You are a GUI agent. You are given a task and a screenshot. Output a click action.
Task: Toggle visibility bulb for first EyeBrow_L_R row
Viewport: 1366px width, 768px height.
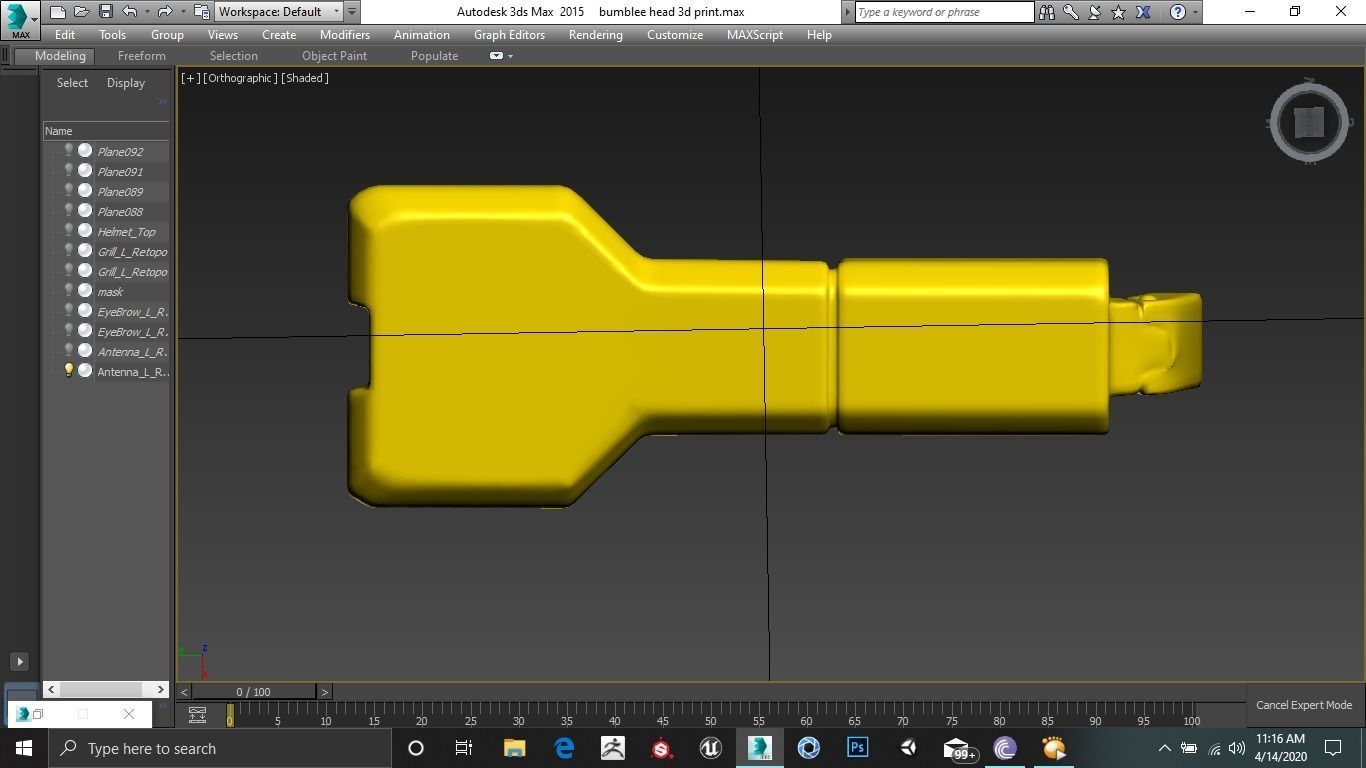click(69, 311)
